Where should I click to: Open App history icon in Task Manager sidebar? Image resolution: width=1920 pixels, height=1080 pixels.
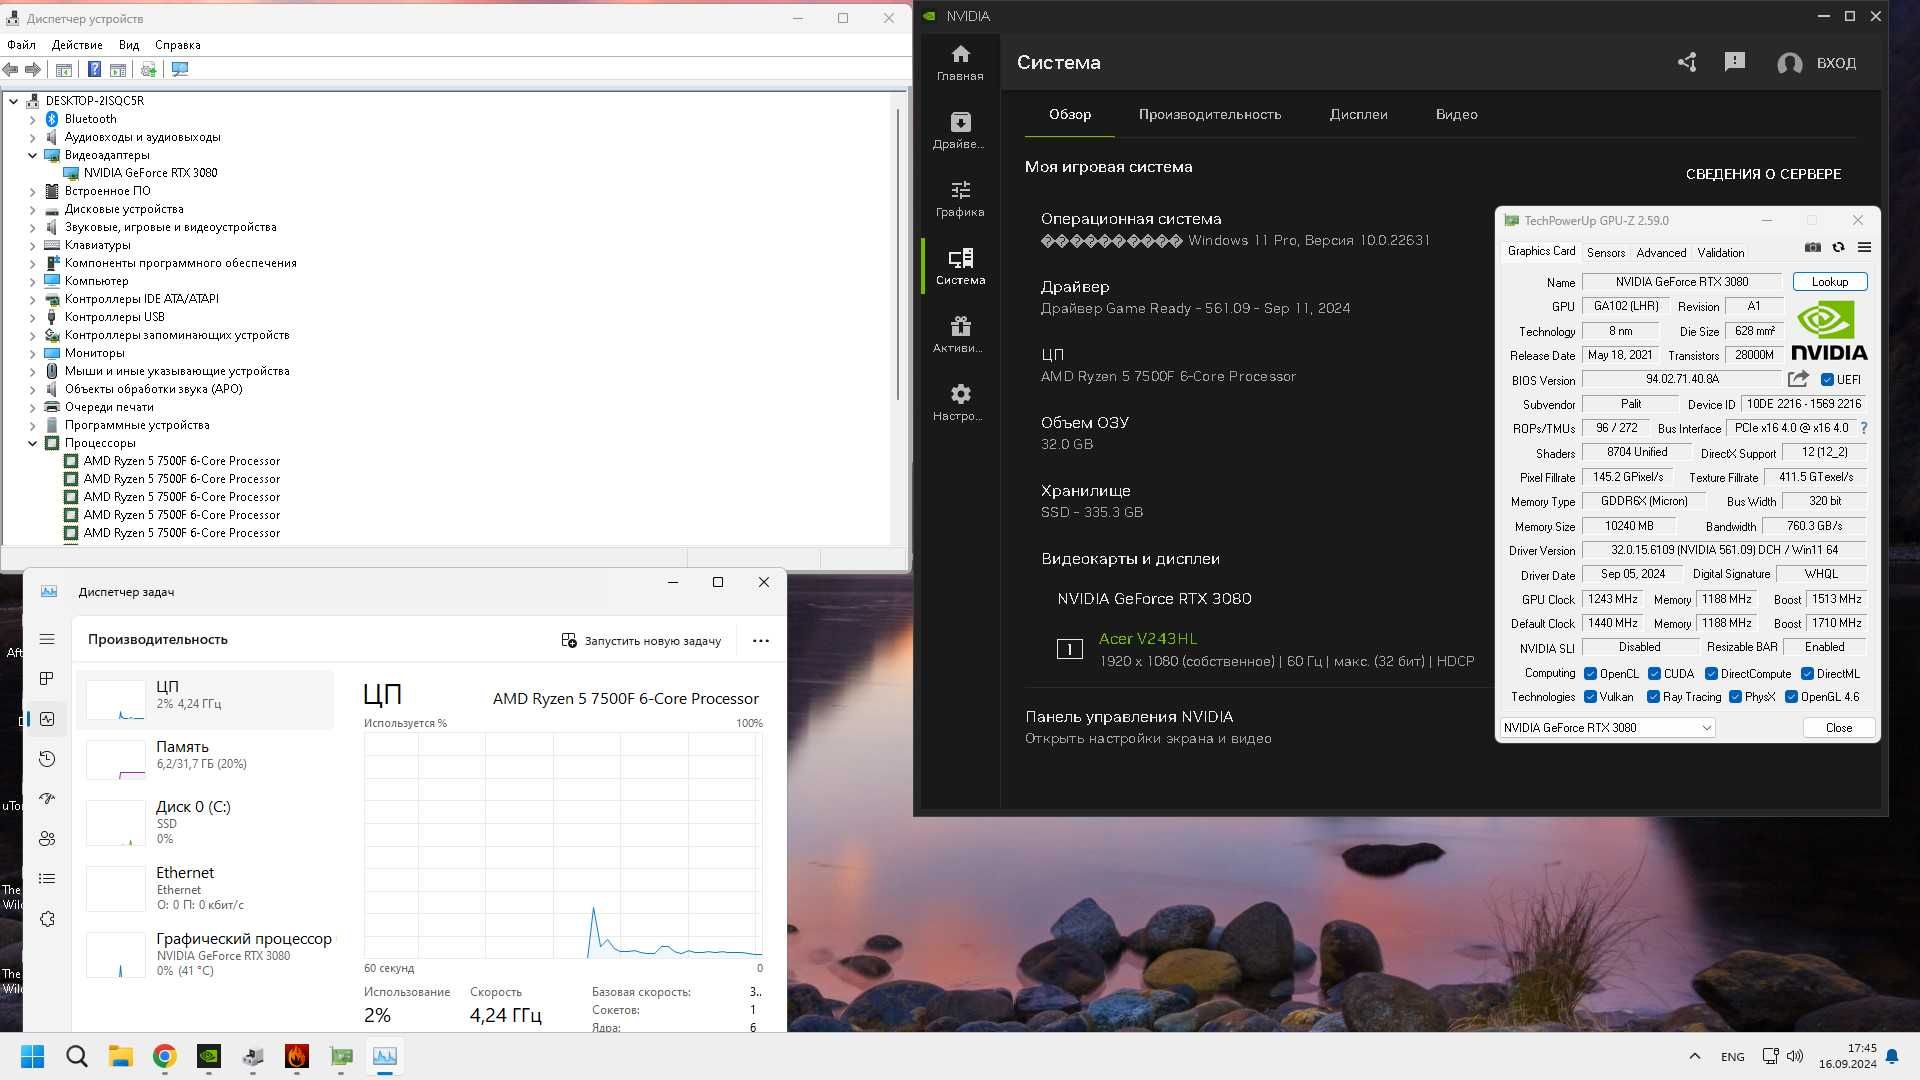pyautogui.click(x=47, y=759)
